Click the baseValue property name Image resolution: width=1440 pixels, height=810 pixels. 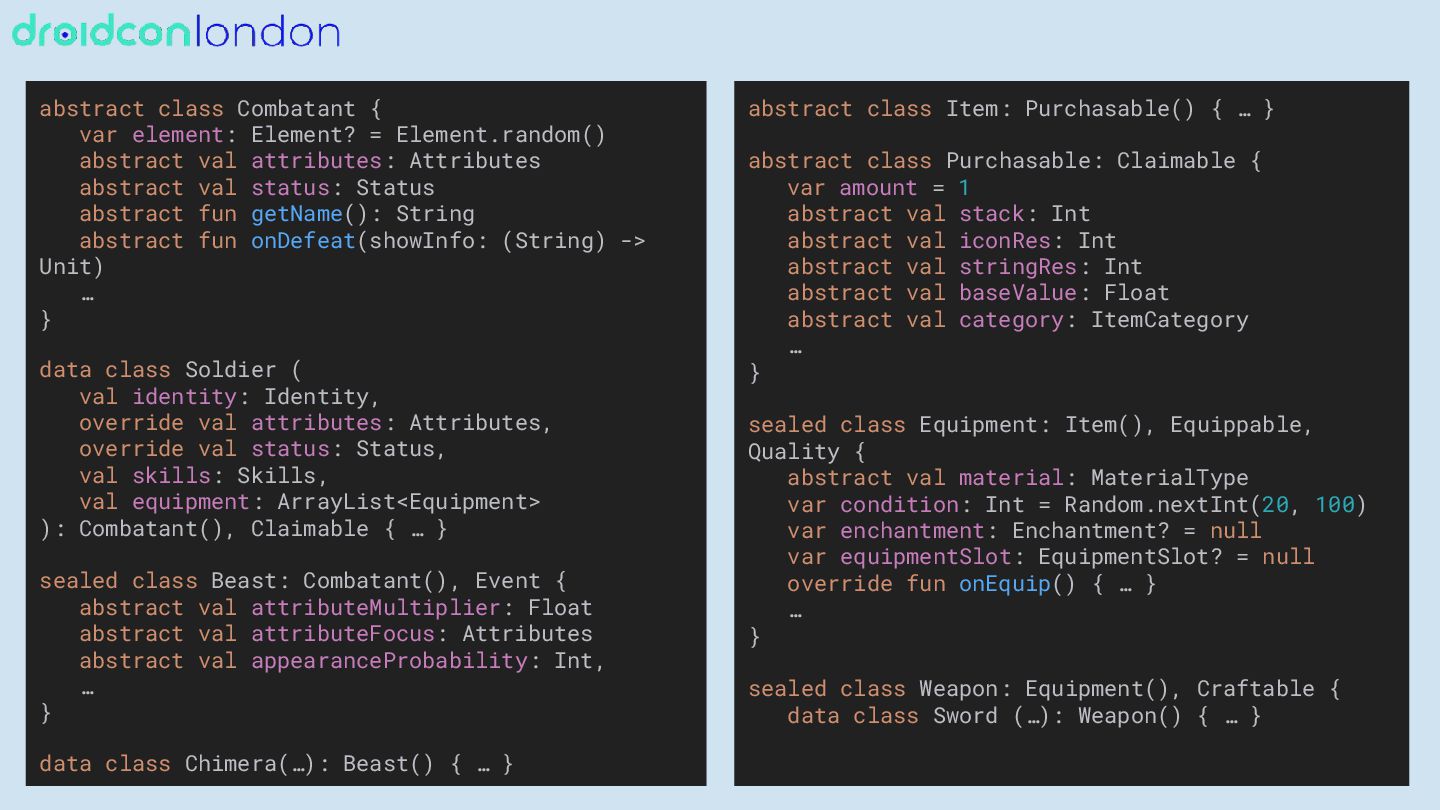(1018, 293)
